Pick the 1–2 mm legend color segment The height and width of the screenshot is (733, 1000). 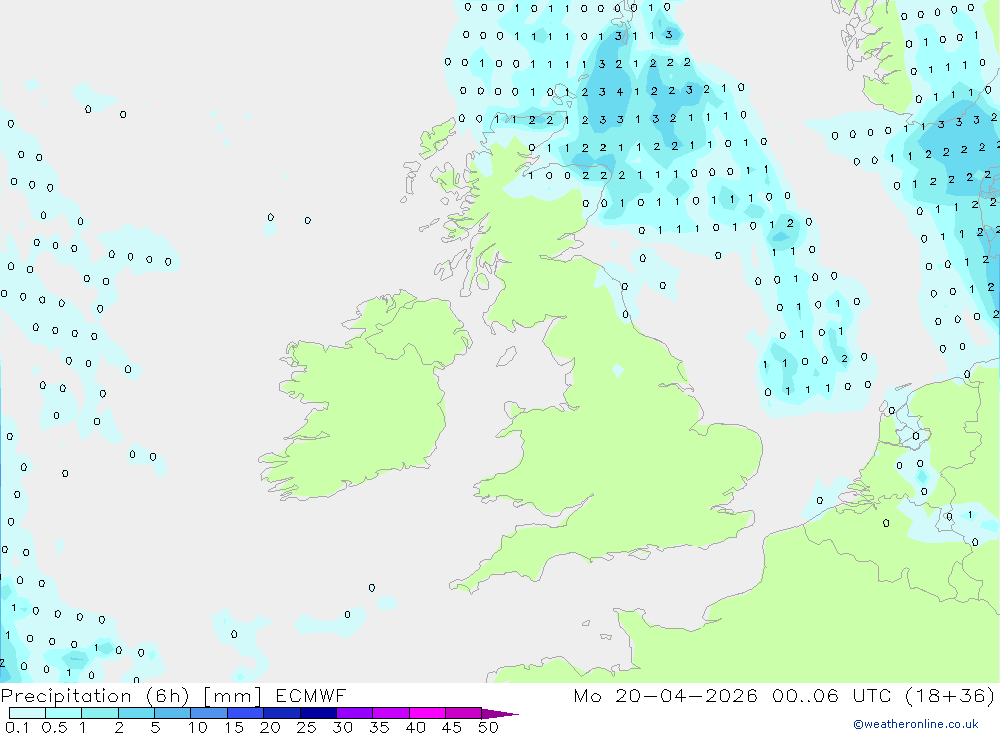click(99, 713)
